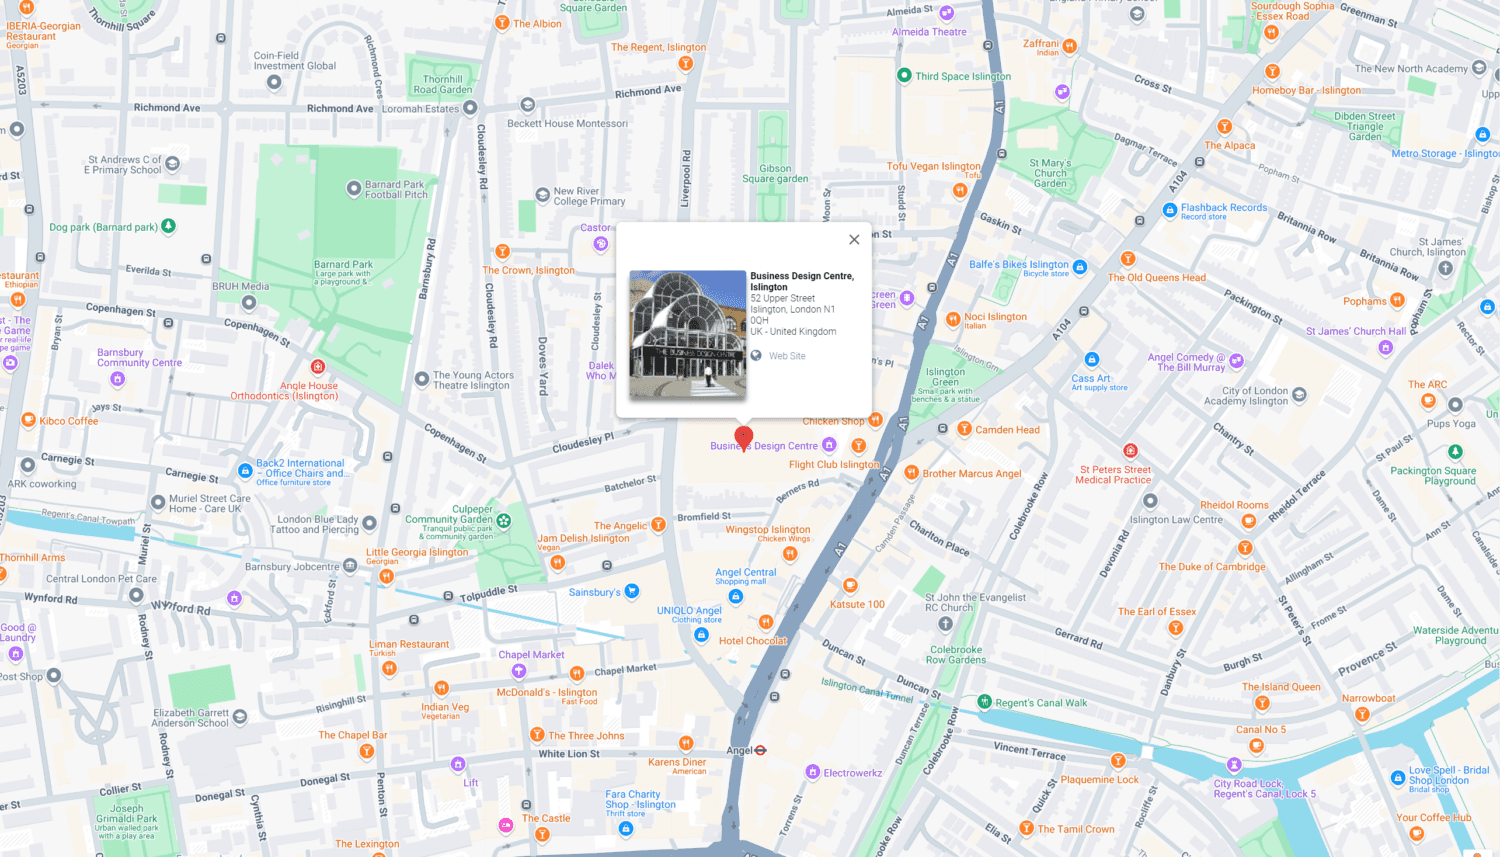Screen dimensions: 1500x857
Task: Select Regent's Canal Walk green marker
Action: 984,702
